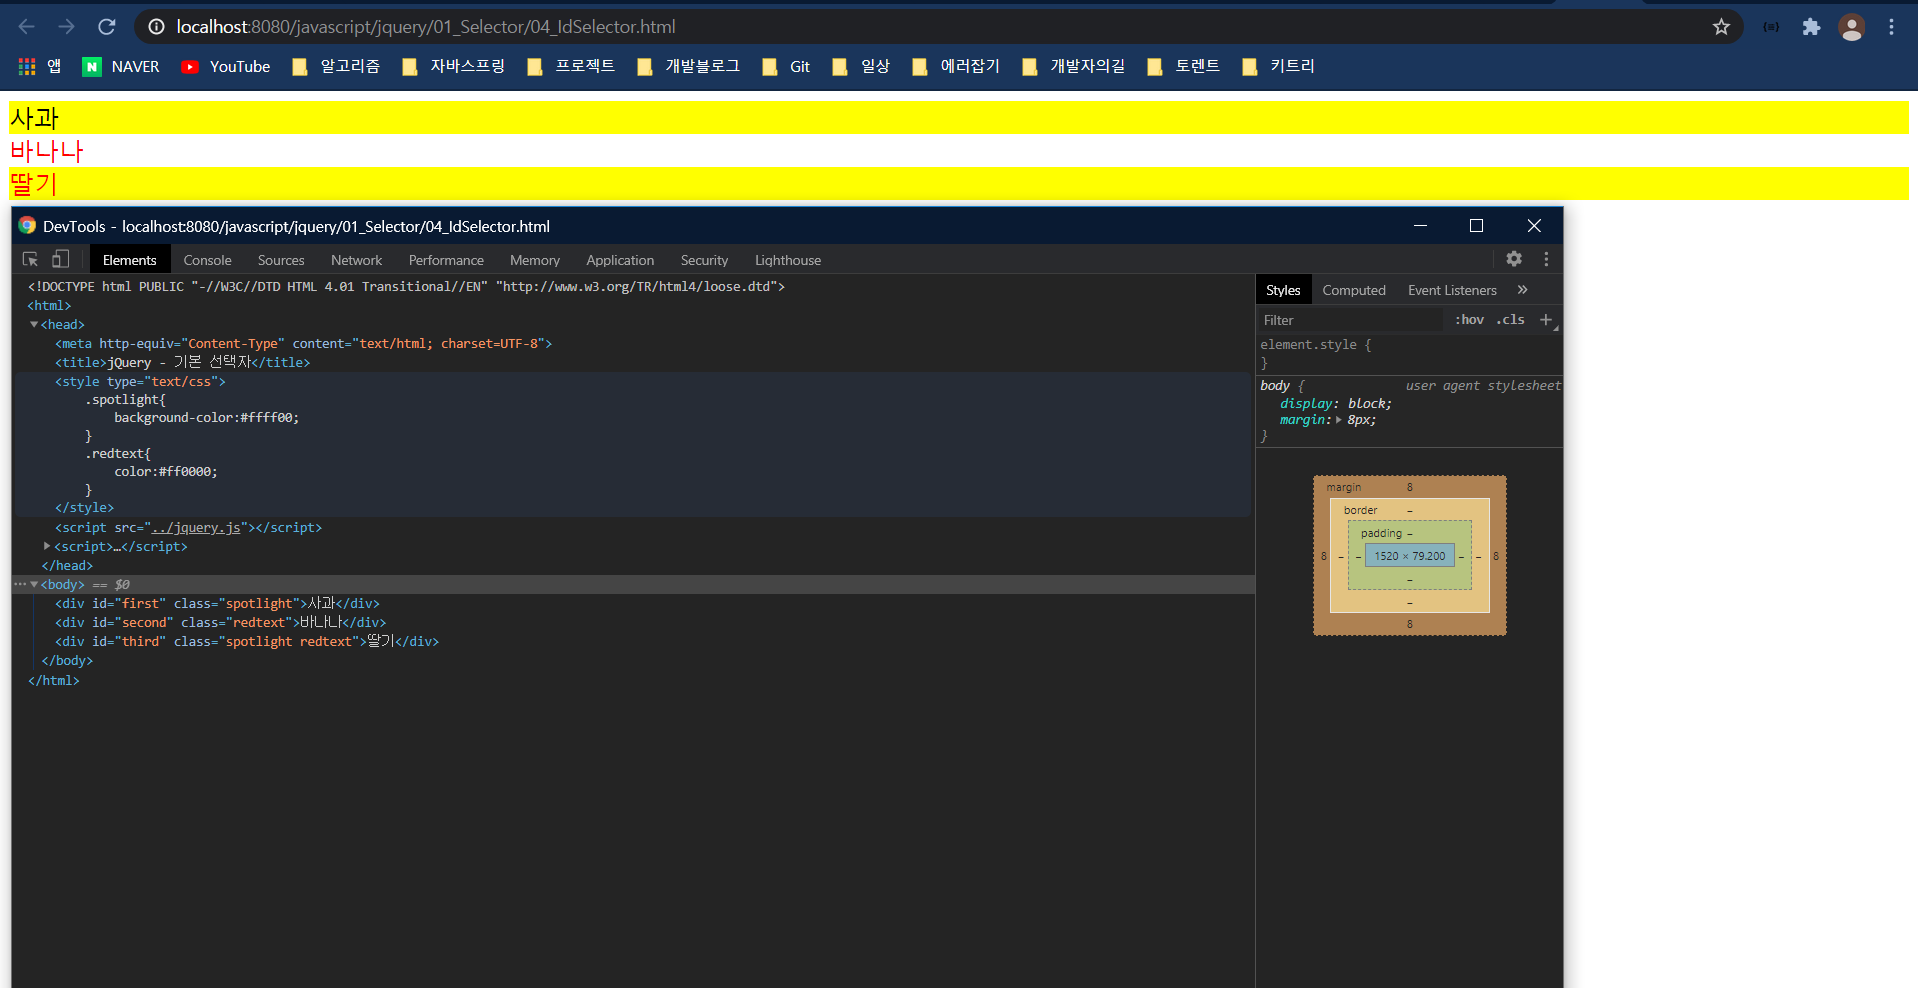Expand the margin shorthand triangle in body rule
Screen dimensions: 1918x988
[x=1339, y=420]
